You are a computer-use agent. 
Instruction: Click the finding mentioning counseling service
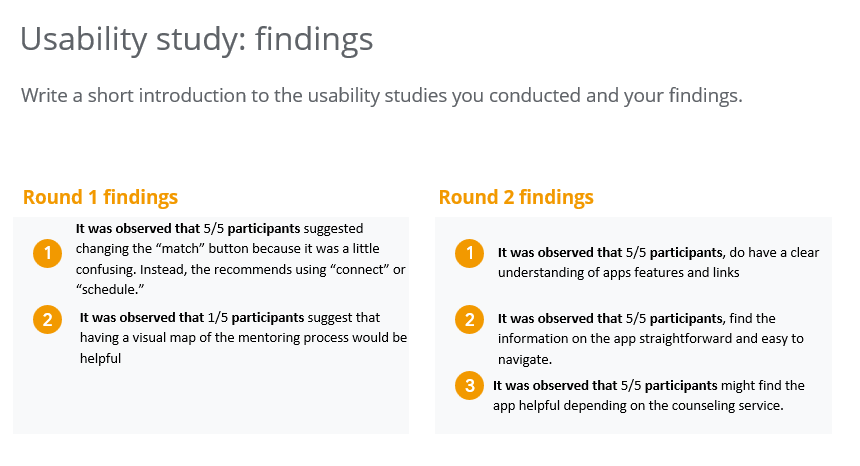coord(648,395)
